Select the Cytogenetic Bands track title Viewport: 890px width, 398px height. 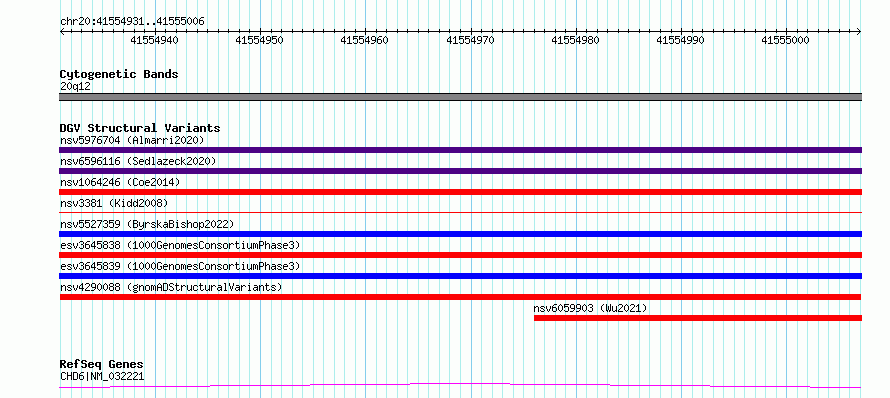point(119,74)
